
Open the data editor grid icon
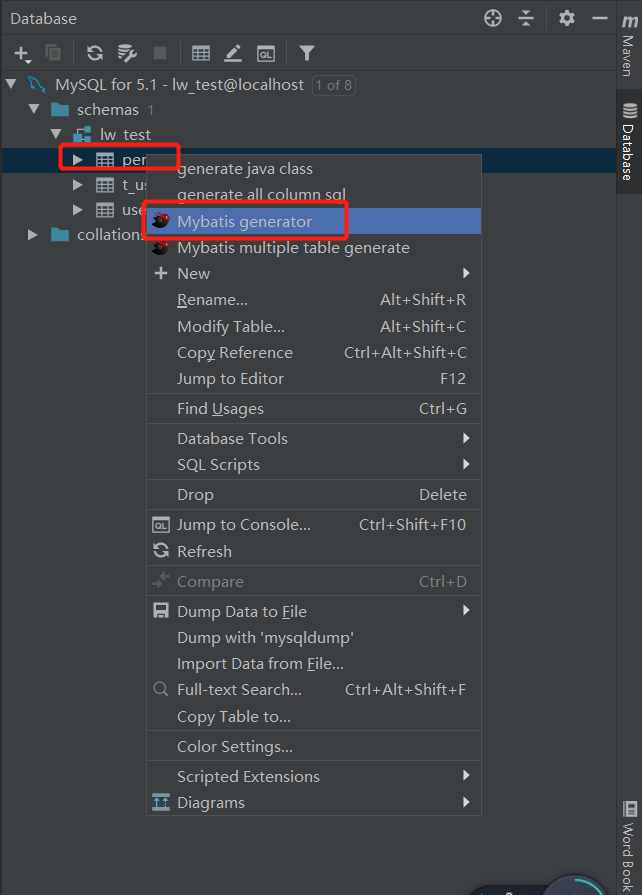pos(200,53)
